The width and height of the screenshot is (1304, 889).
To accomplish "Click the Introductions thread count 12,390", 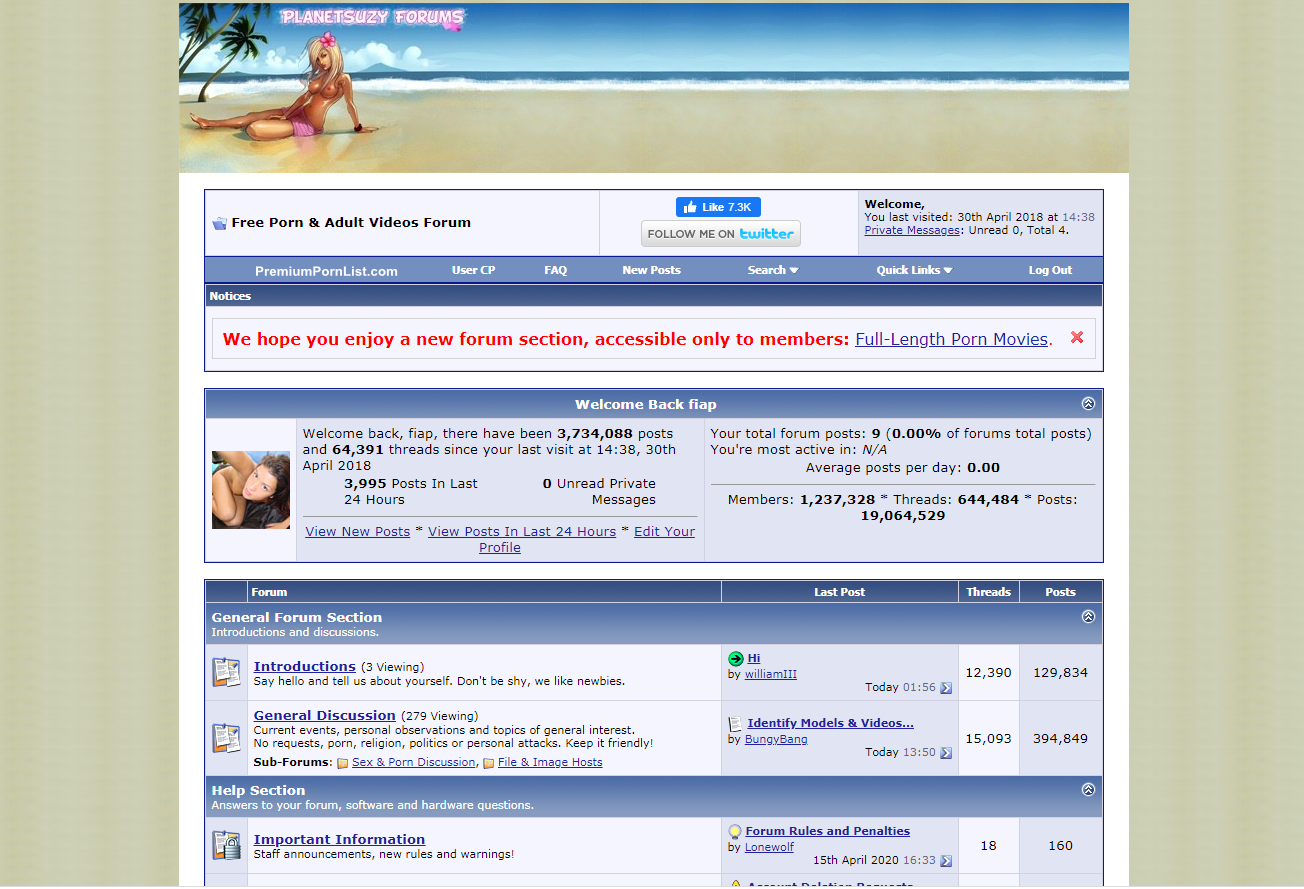I will click(988, 673).
